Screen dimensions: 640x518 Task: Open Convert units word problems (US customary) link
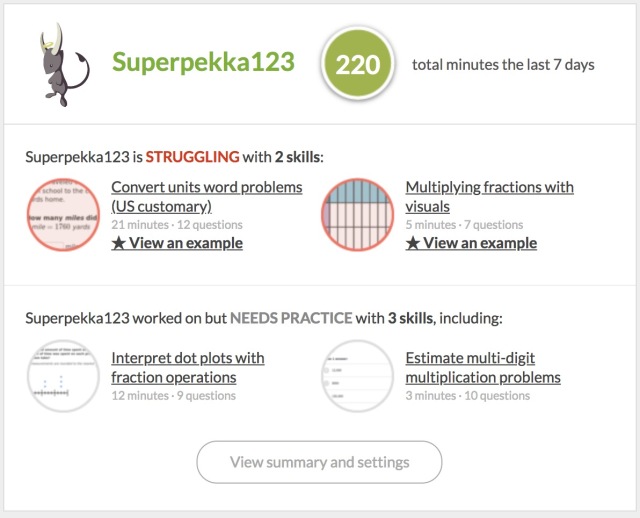[206, 197]
